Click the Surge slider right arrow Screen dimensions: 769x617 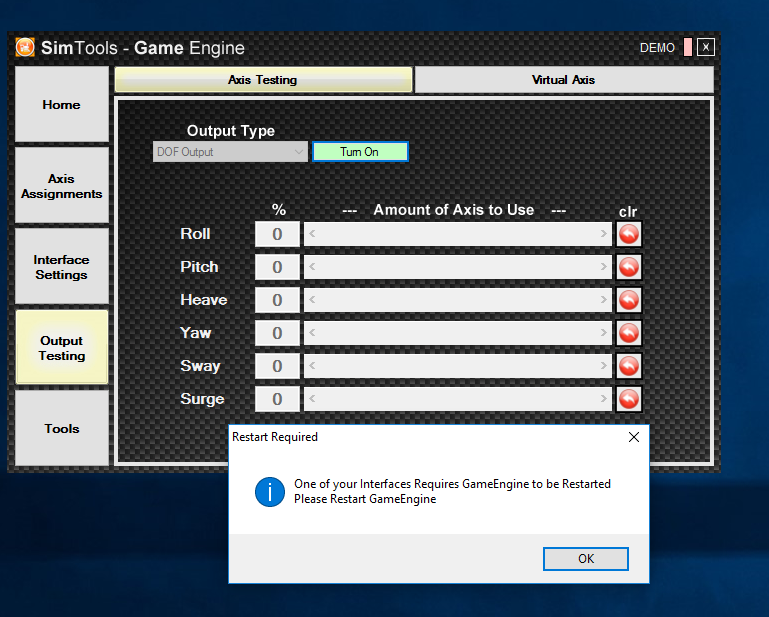click(604, 399)
